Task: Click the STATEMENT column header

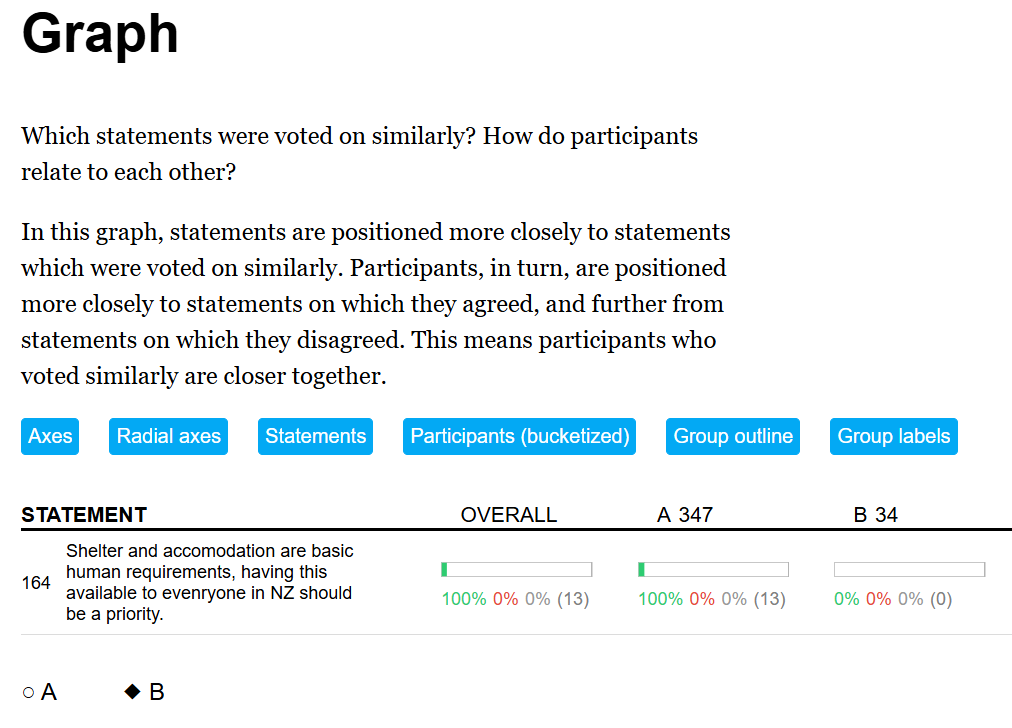Action: tap(84, 515)
